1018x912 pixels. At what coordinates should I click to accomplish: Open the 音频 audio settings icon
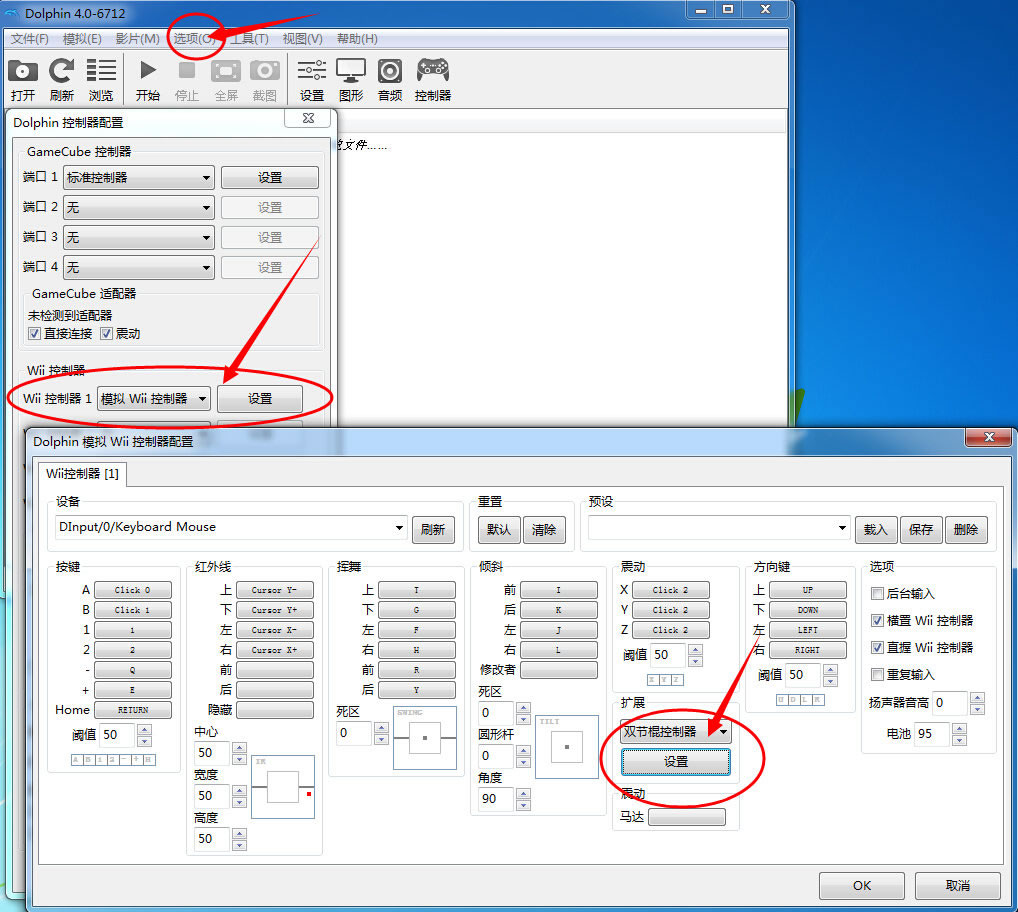[390, 79]
